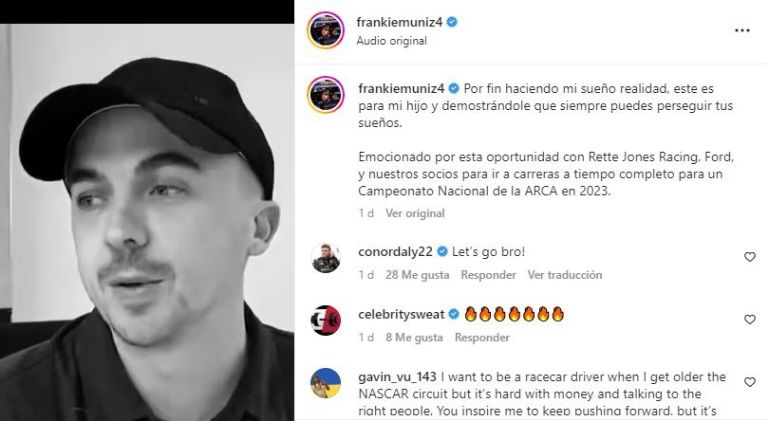Open "Audio original" link in header
Image resolution: width=768 pixels, height=421 pixels.
(392, 41)
